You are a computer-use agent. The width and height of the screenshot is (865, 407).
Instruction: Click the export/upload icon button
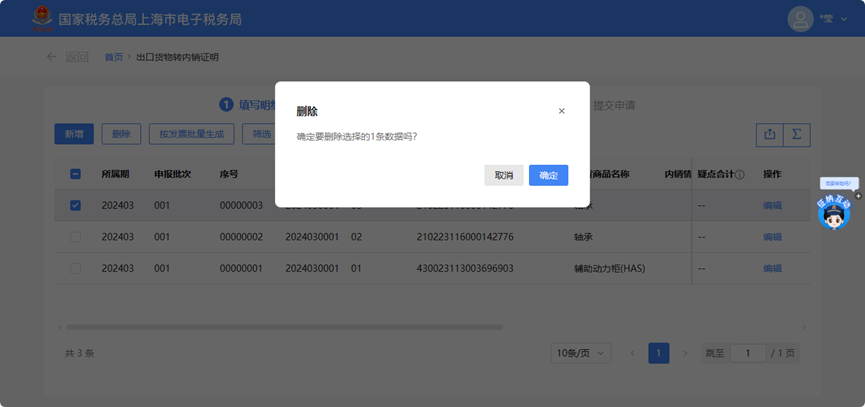[x=769, y=134]
